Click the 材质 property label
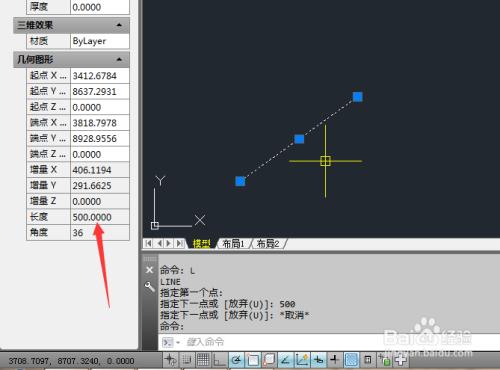The image size is (500, 370). 39,41
